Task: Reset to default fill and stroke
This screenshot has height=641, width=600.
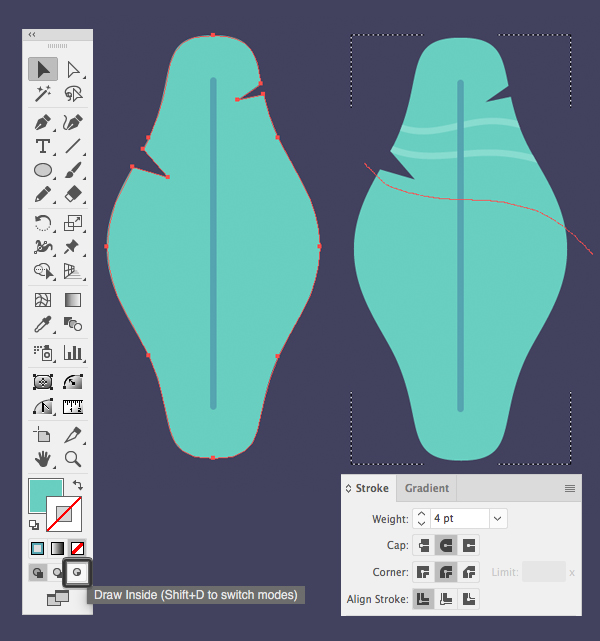Action: click(x=34, y=524)
